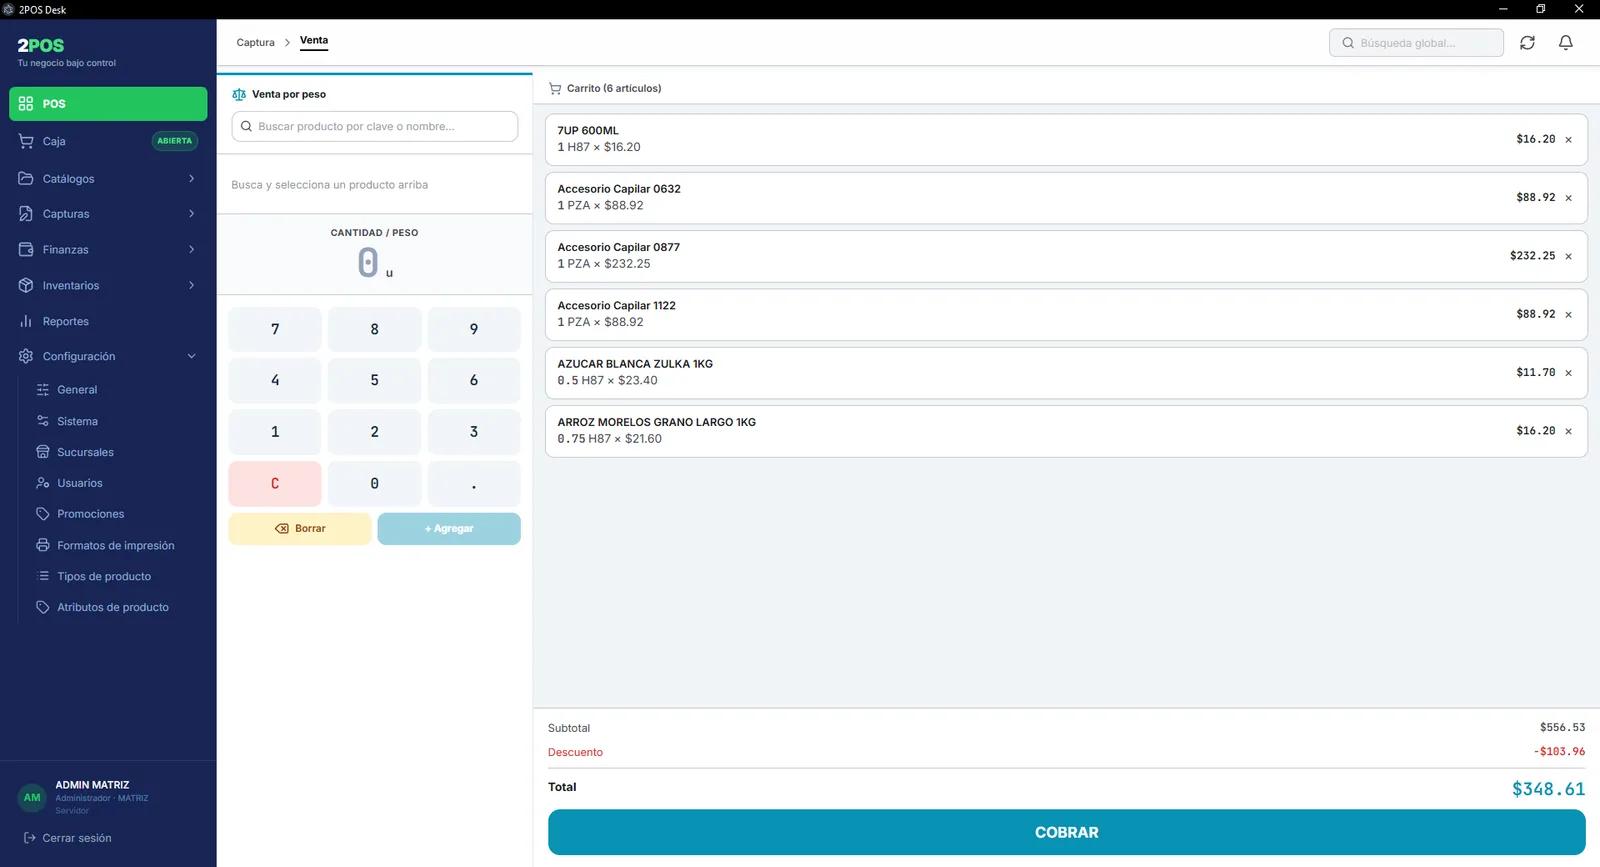Click the Cerrar sesión logout icon
This screenshot has height=867, width=1600.
pos(30,838)
